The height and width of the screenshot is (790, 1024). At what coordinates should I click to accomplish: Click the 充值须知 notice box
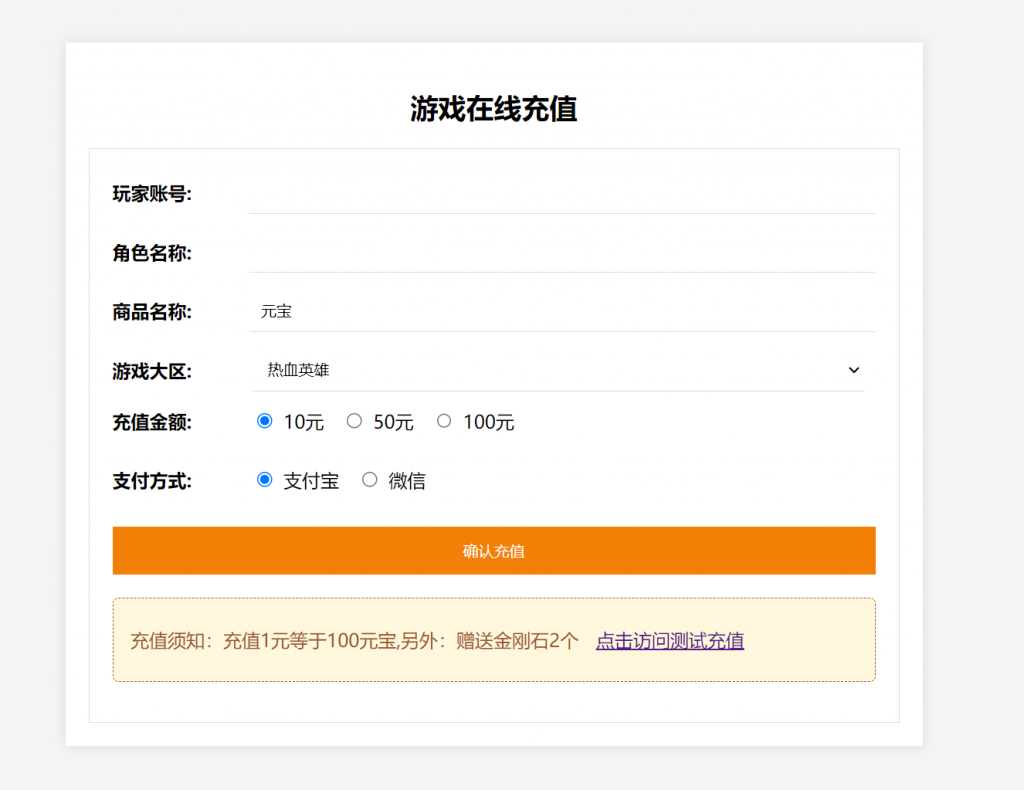pos(493,639)
